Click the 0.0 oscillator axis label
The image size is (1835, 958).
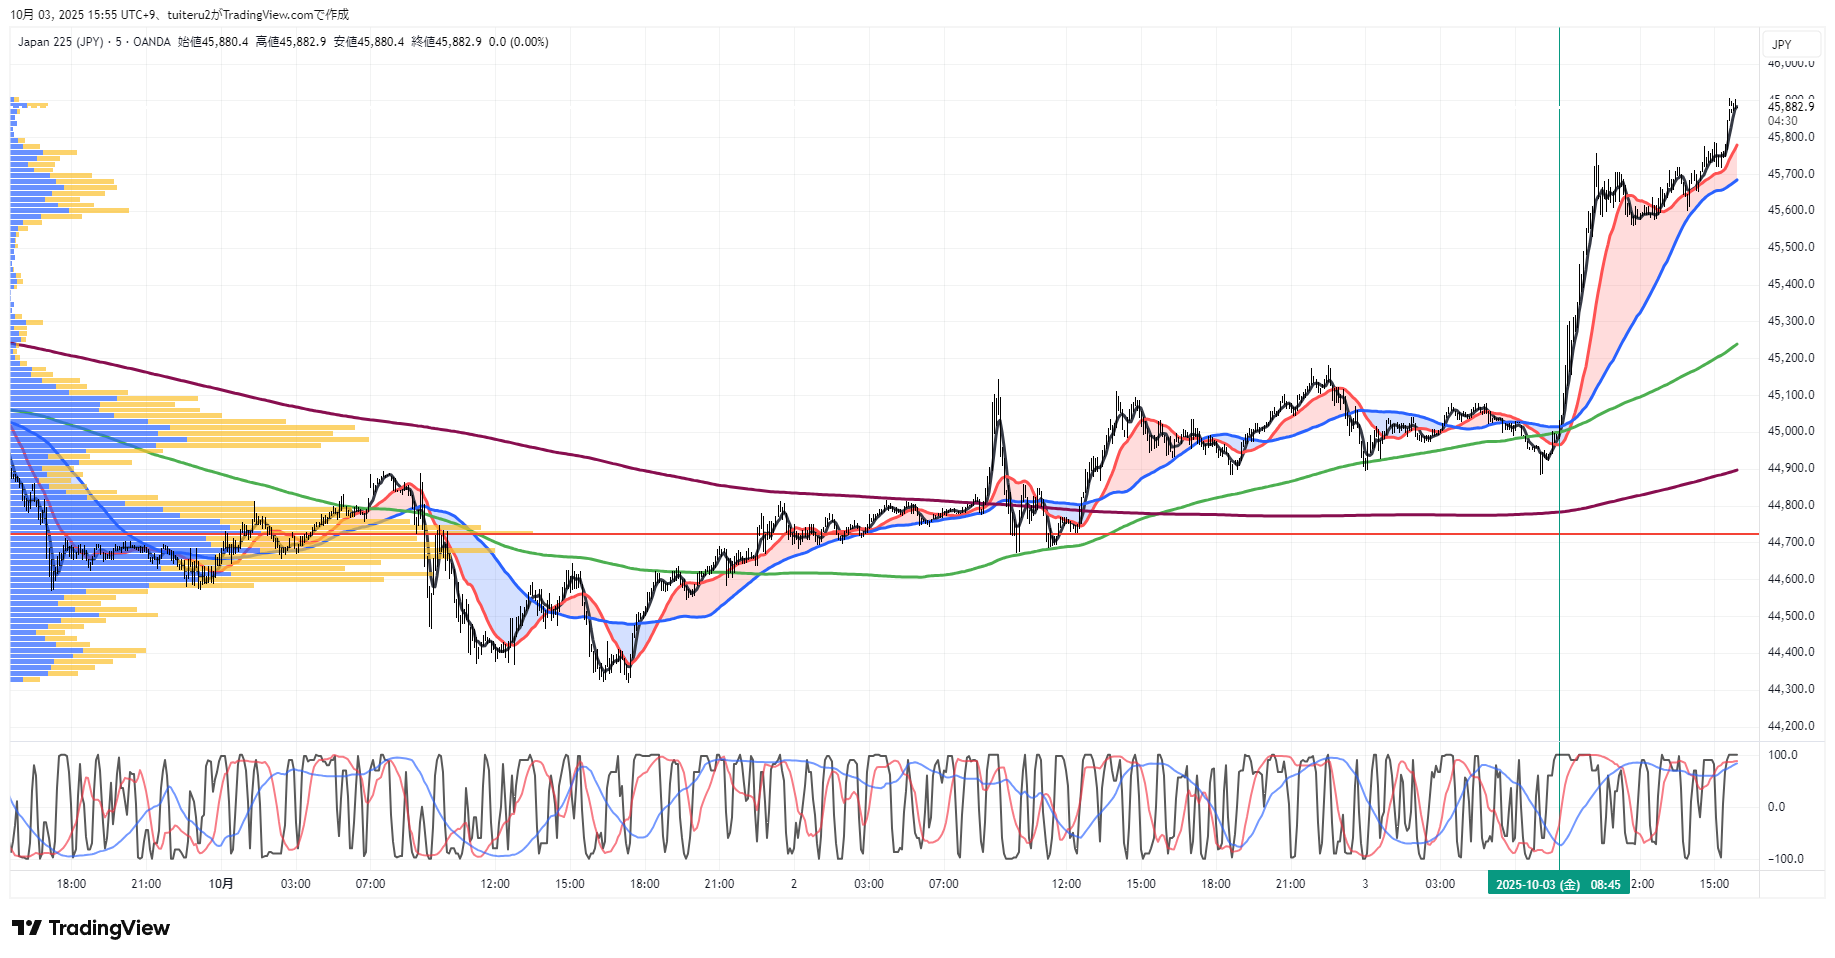point(1776,807)
